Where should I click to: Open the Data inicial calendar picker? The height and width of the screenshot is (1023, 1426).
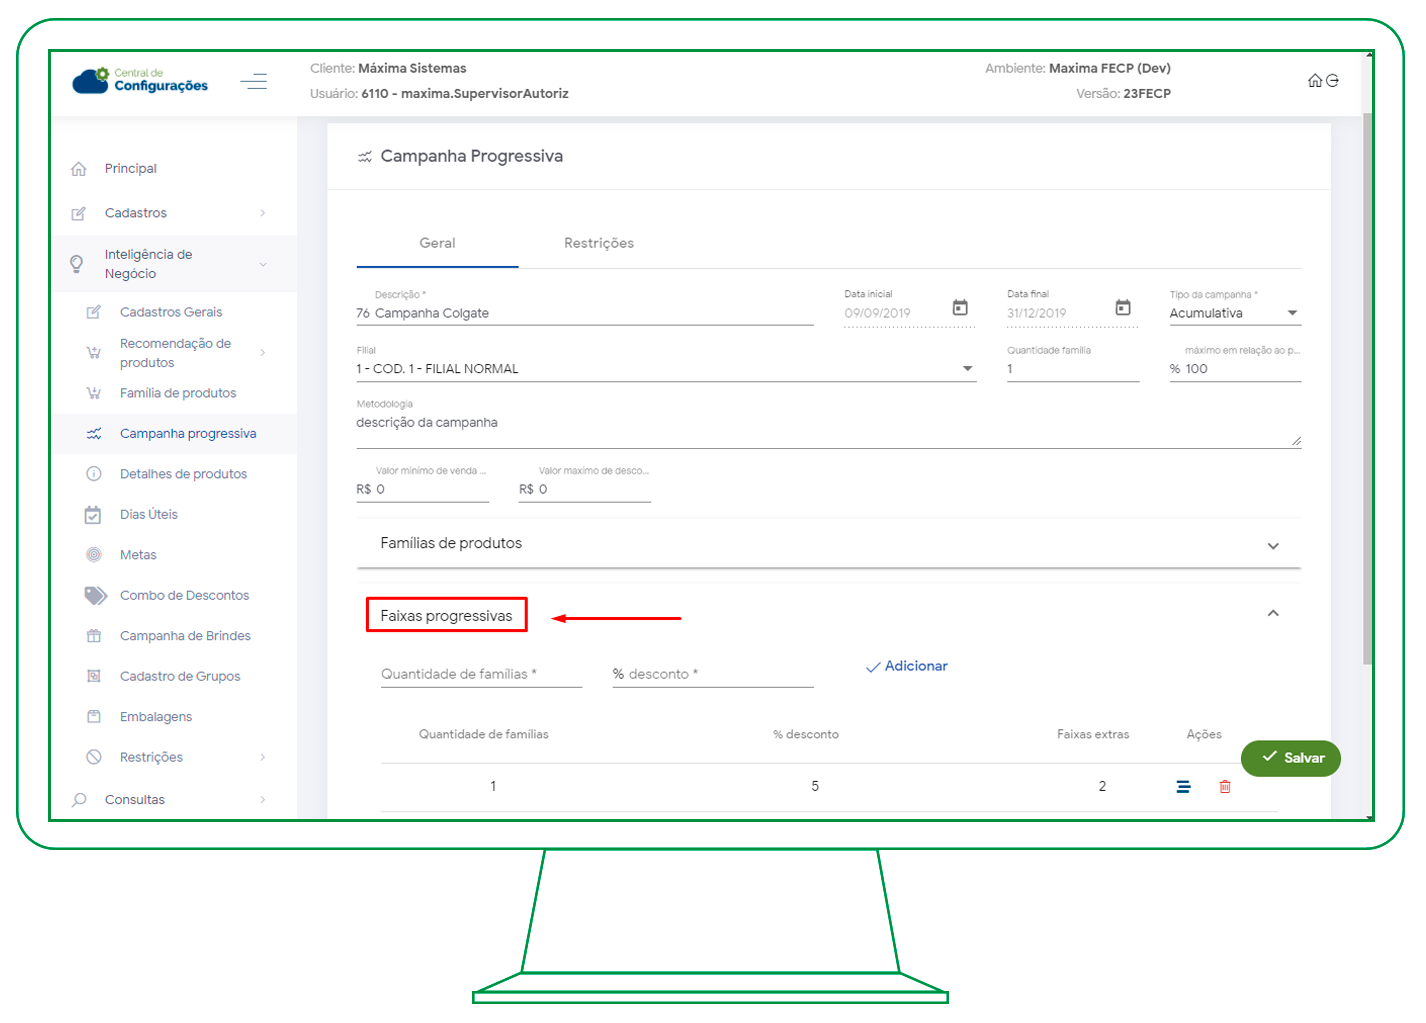pyautogui.click(x=960, y=308)
